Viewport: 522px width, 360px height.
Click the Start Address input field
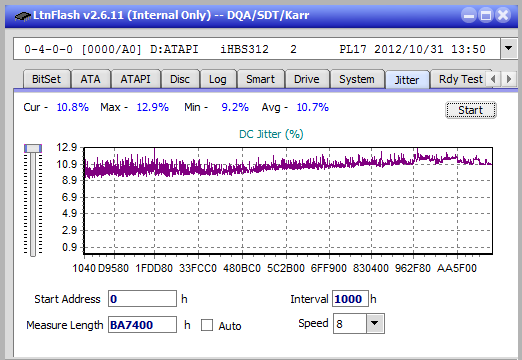pyautogui.click(x=142, y=299)
